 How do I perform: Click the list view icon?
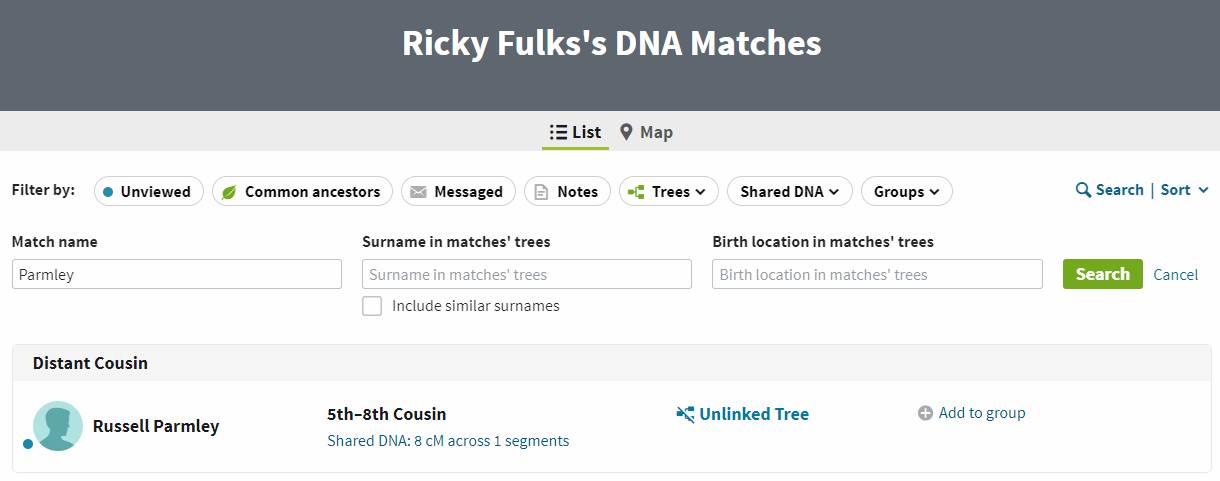click(x=558, y=132)
